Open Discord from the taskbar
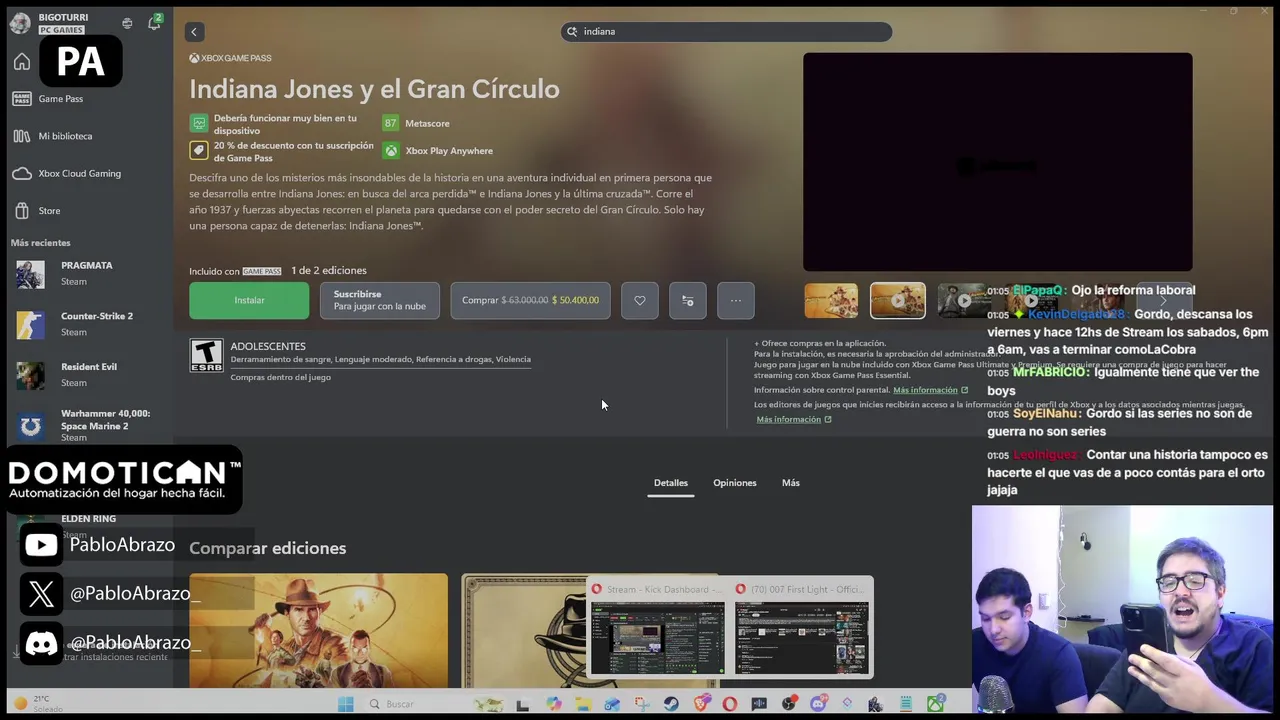 [x=818, y=704]
